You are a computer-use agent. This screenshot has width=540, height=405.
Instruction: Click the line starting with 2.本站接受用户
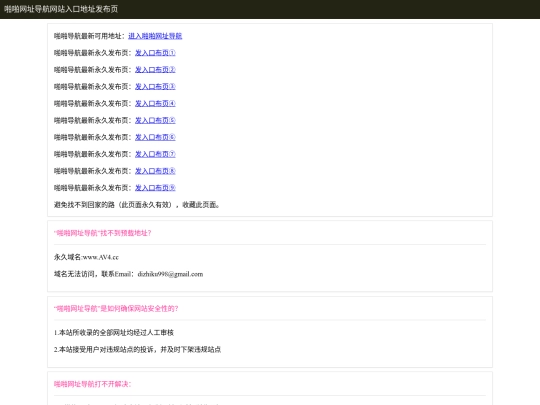pos(137,349)
